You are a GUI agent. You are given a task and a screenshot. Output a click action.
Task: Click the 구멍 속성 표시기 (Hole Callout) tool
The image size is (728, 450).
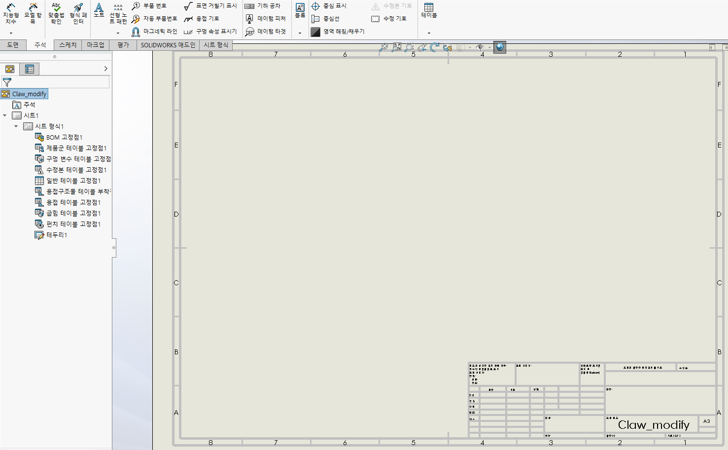click(210, 32)
